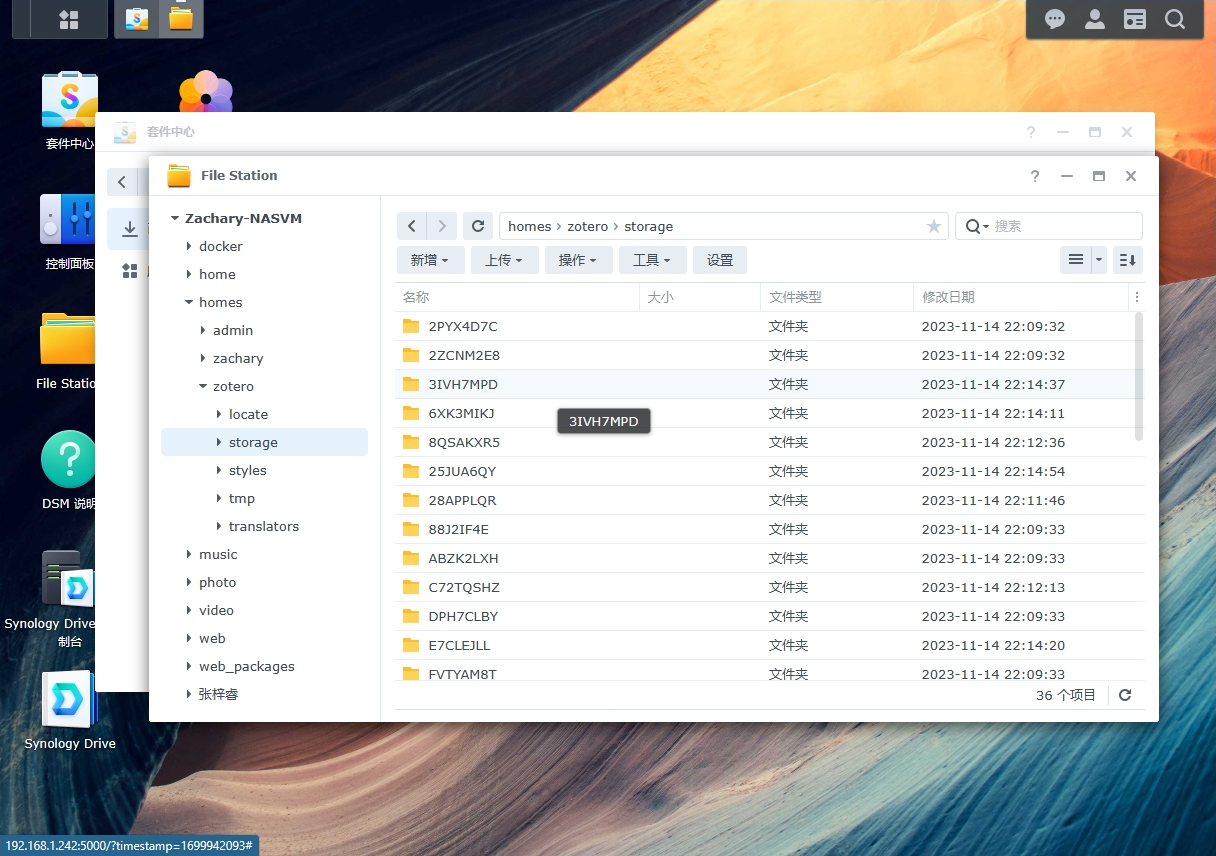Click the homes segment in path breadcrumb
The width and height of the screenshot is (1216, 856).
[529, 226]
